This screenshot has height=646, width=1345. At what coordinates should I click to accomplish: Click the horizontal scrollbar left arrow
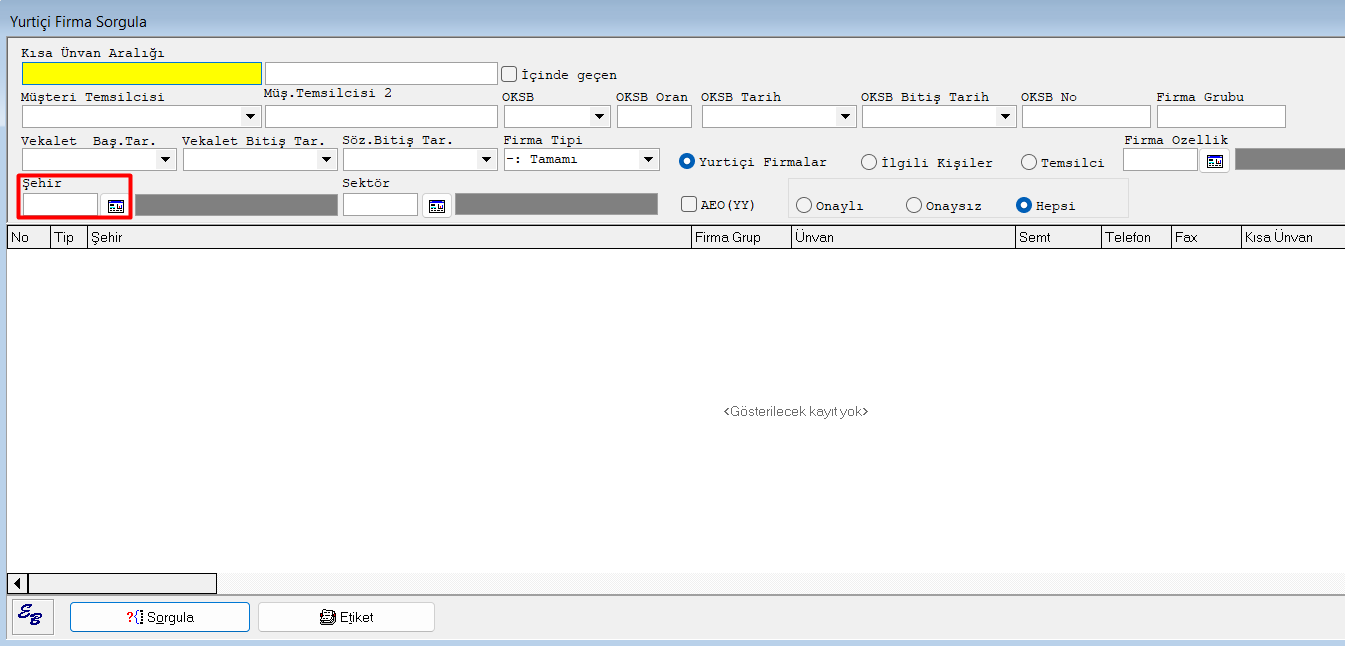17,583
